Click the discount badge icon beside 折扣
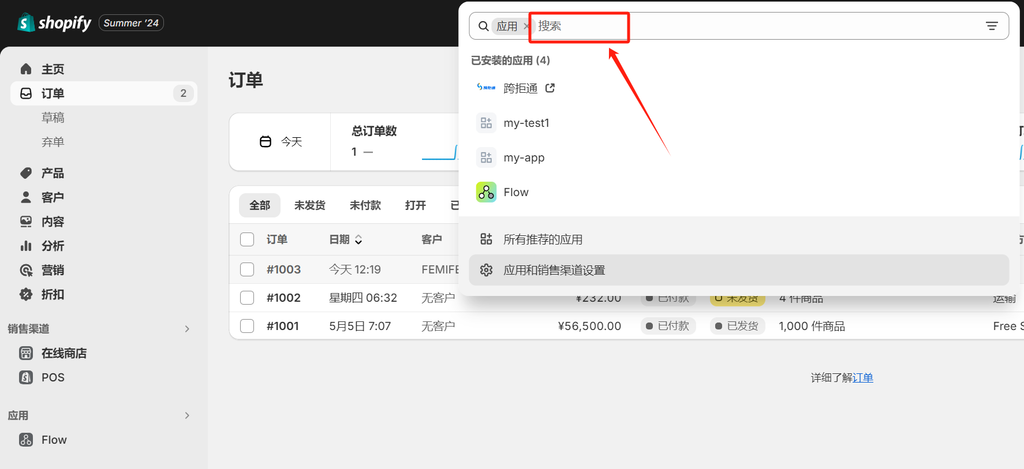 point(26,294)
